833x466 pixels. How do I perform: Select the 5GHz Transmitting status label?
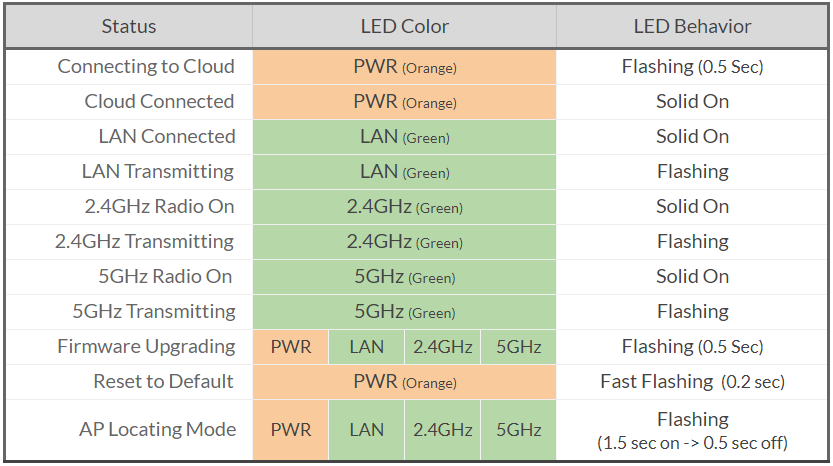(x=153, y=312)
